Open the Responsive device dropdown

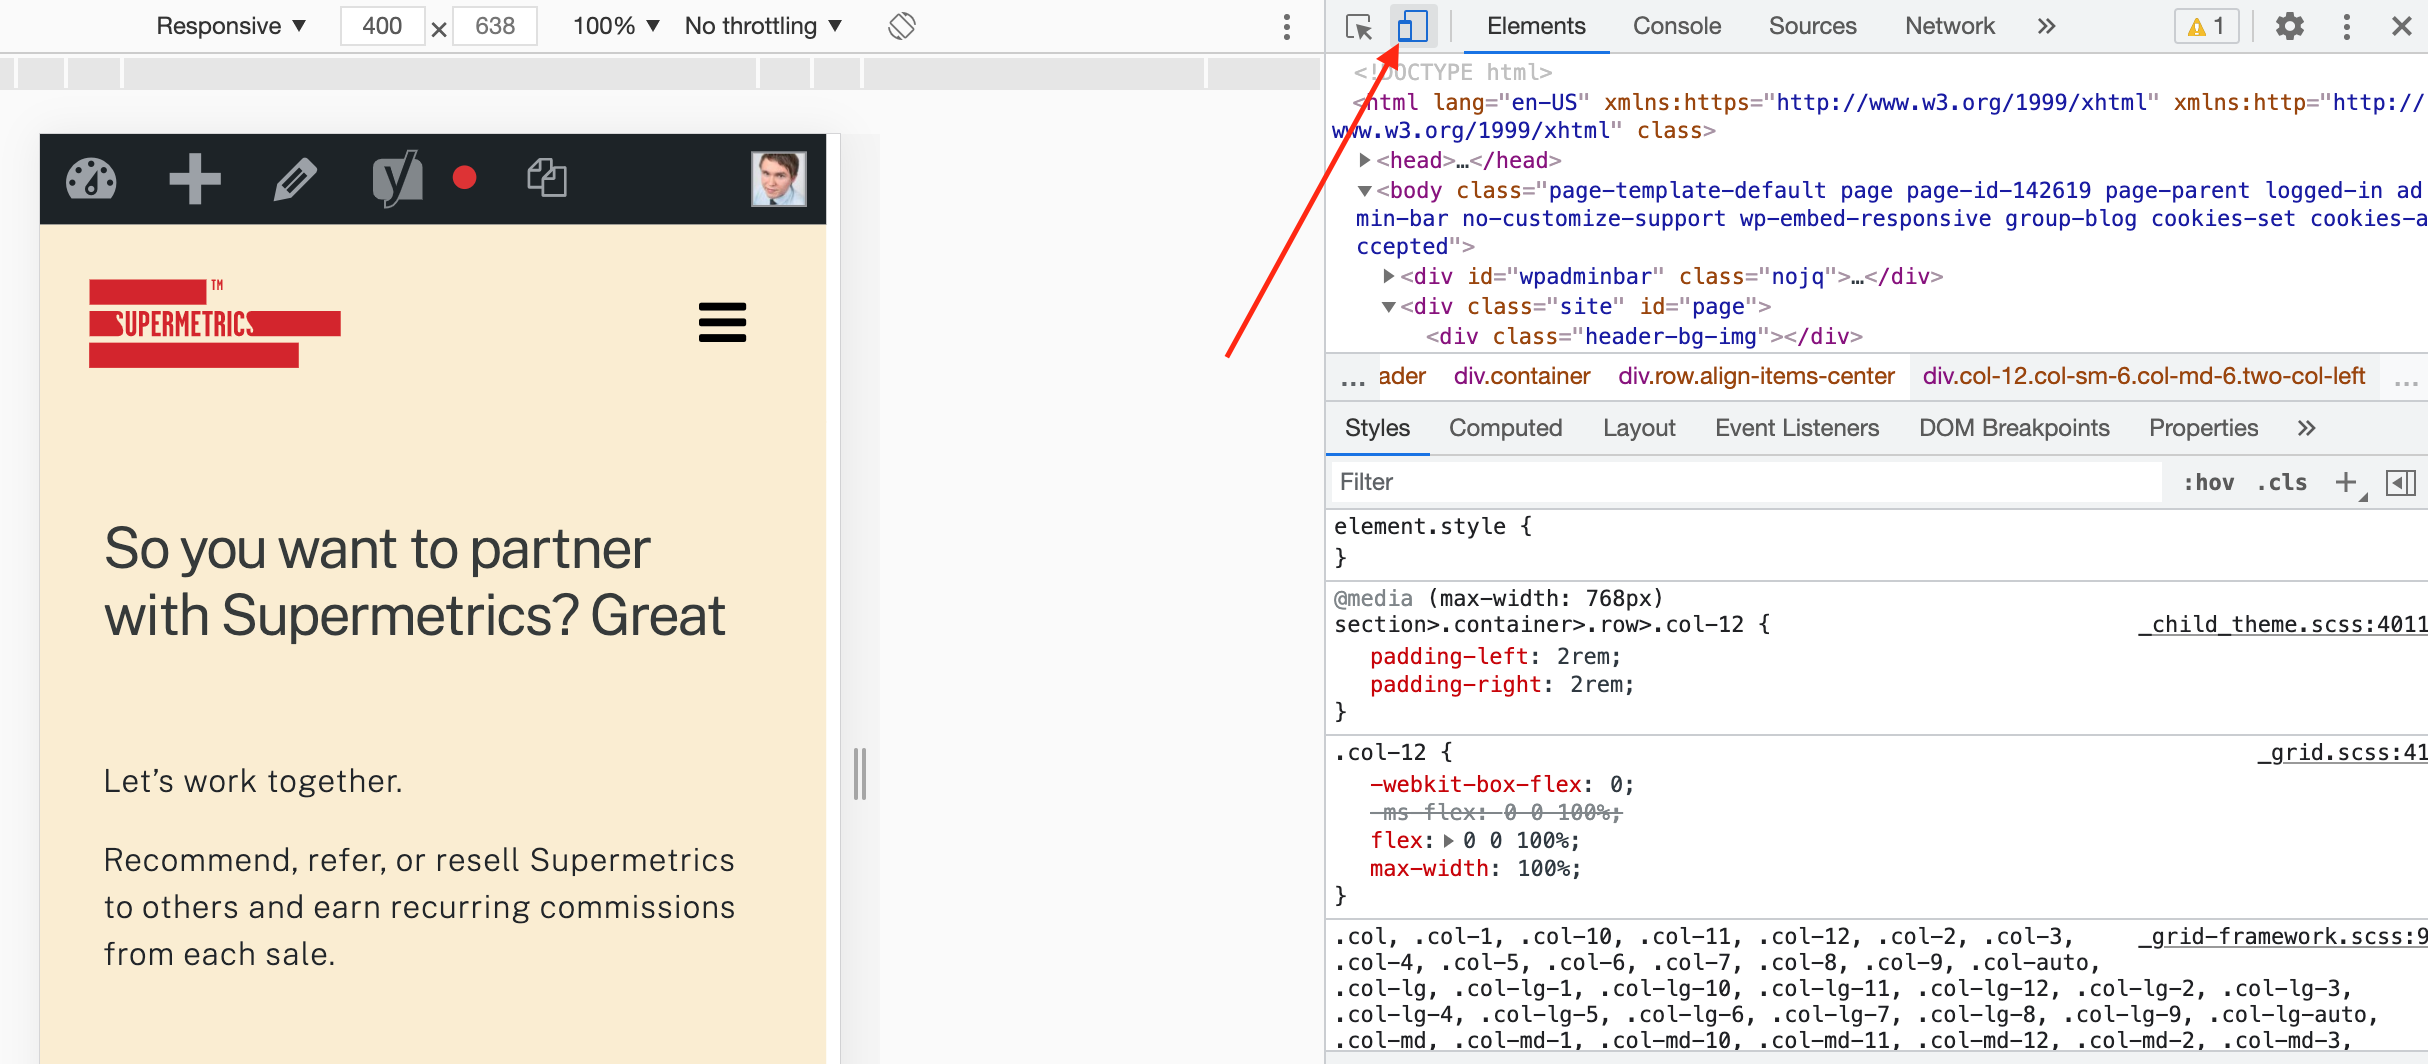[x=231, y=26]
